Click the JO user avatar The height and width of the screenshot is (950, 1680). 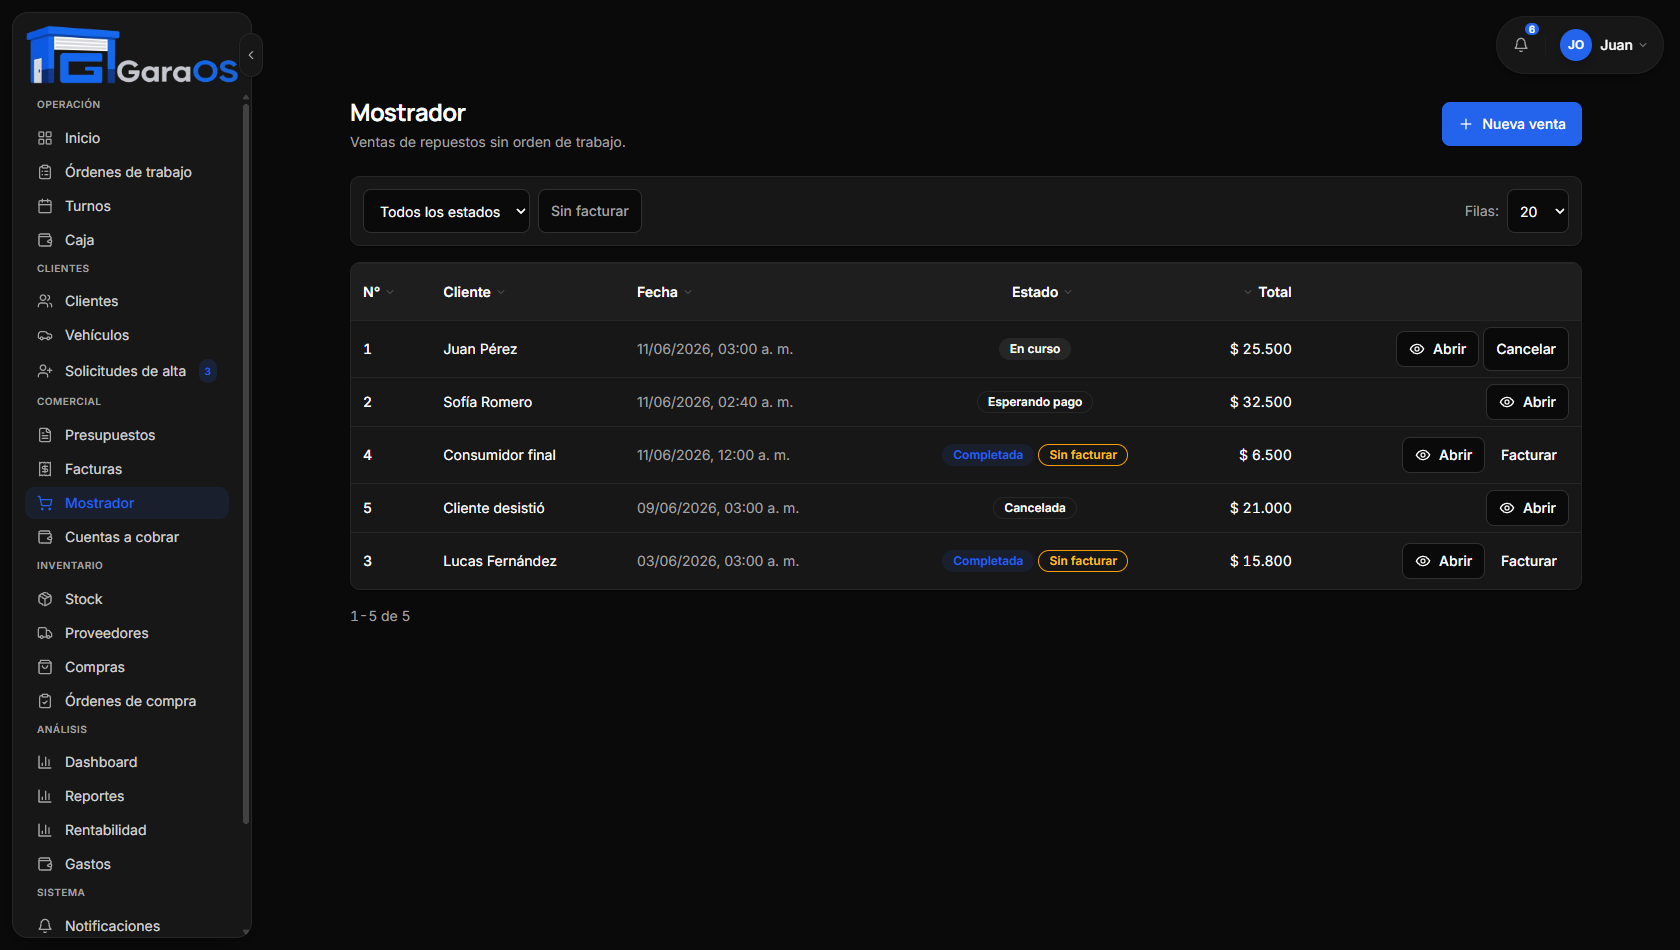point(1576,45)
